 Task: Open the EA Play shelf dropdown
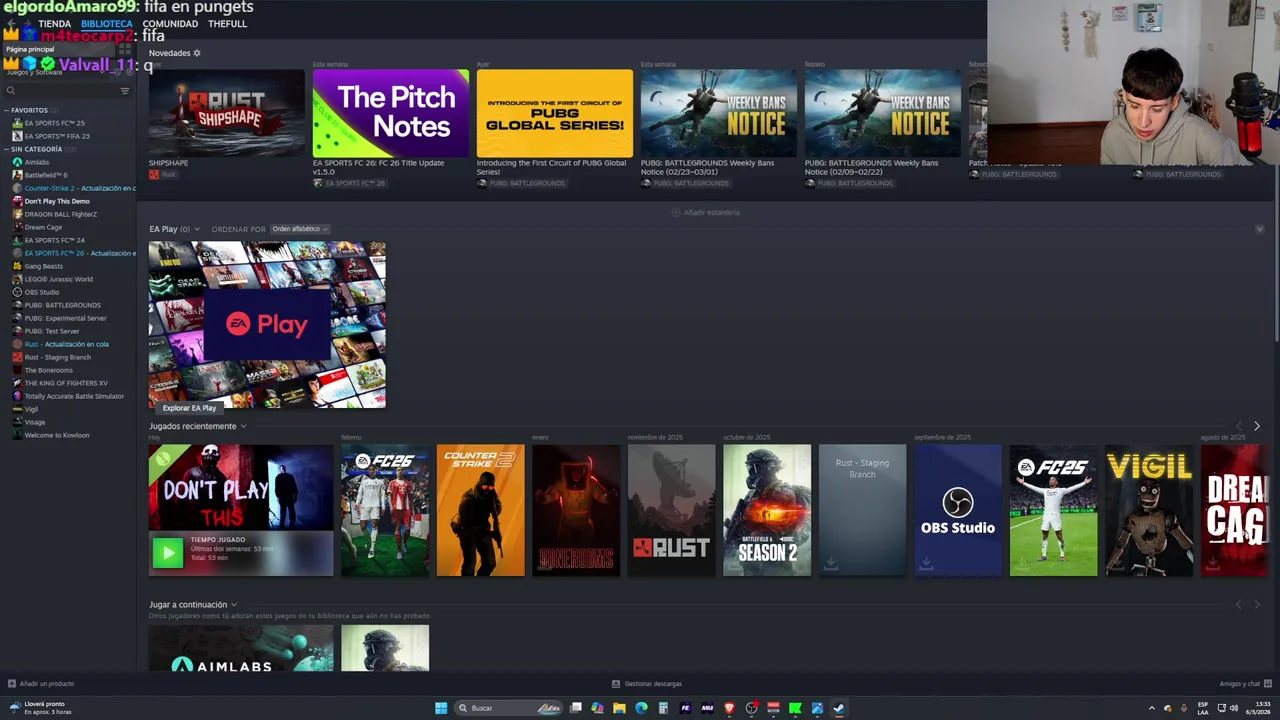(x=197, y=230)
